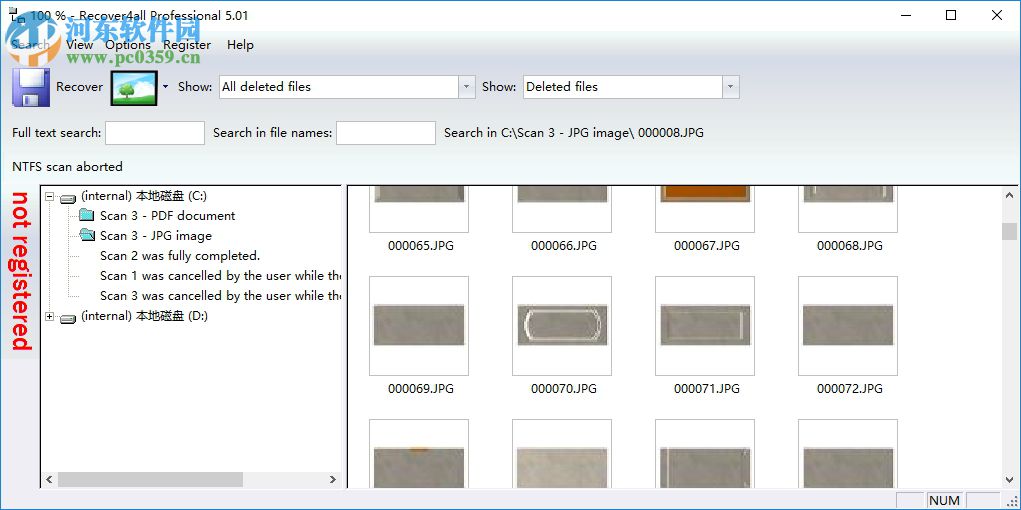The height and width of the screenshot is (510, 1021).
Task: Open the preview mode dropdown arrow
Action: pos(165,87)
